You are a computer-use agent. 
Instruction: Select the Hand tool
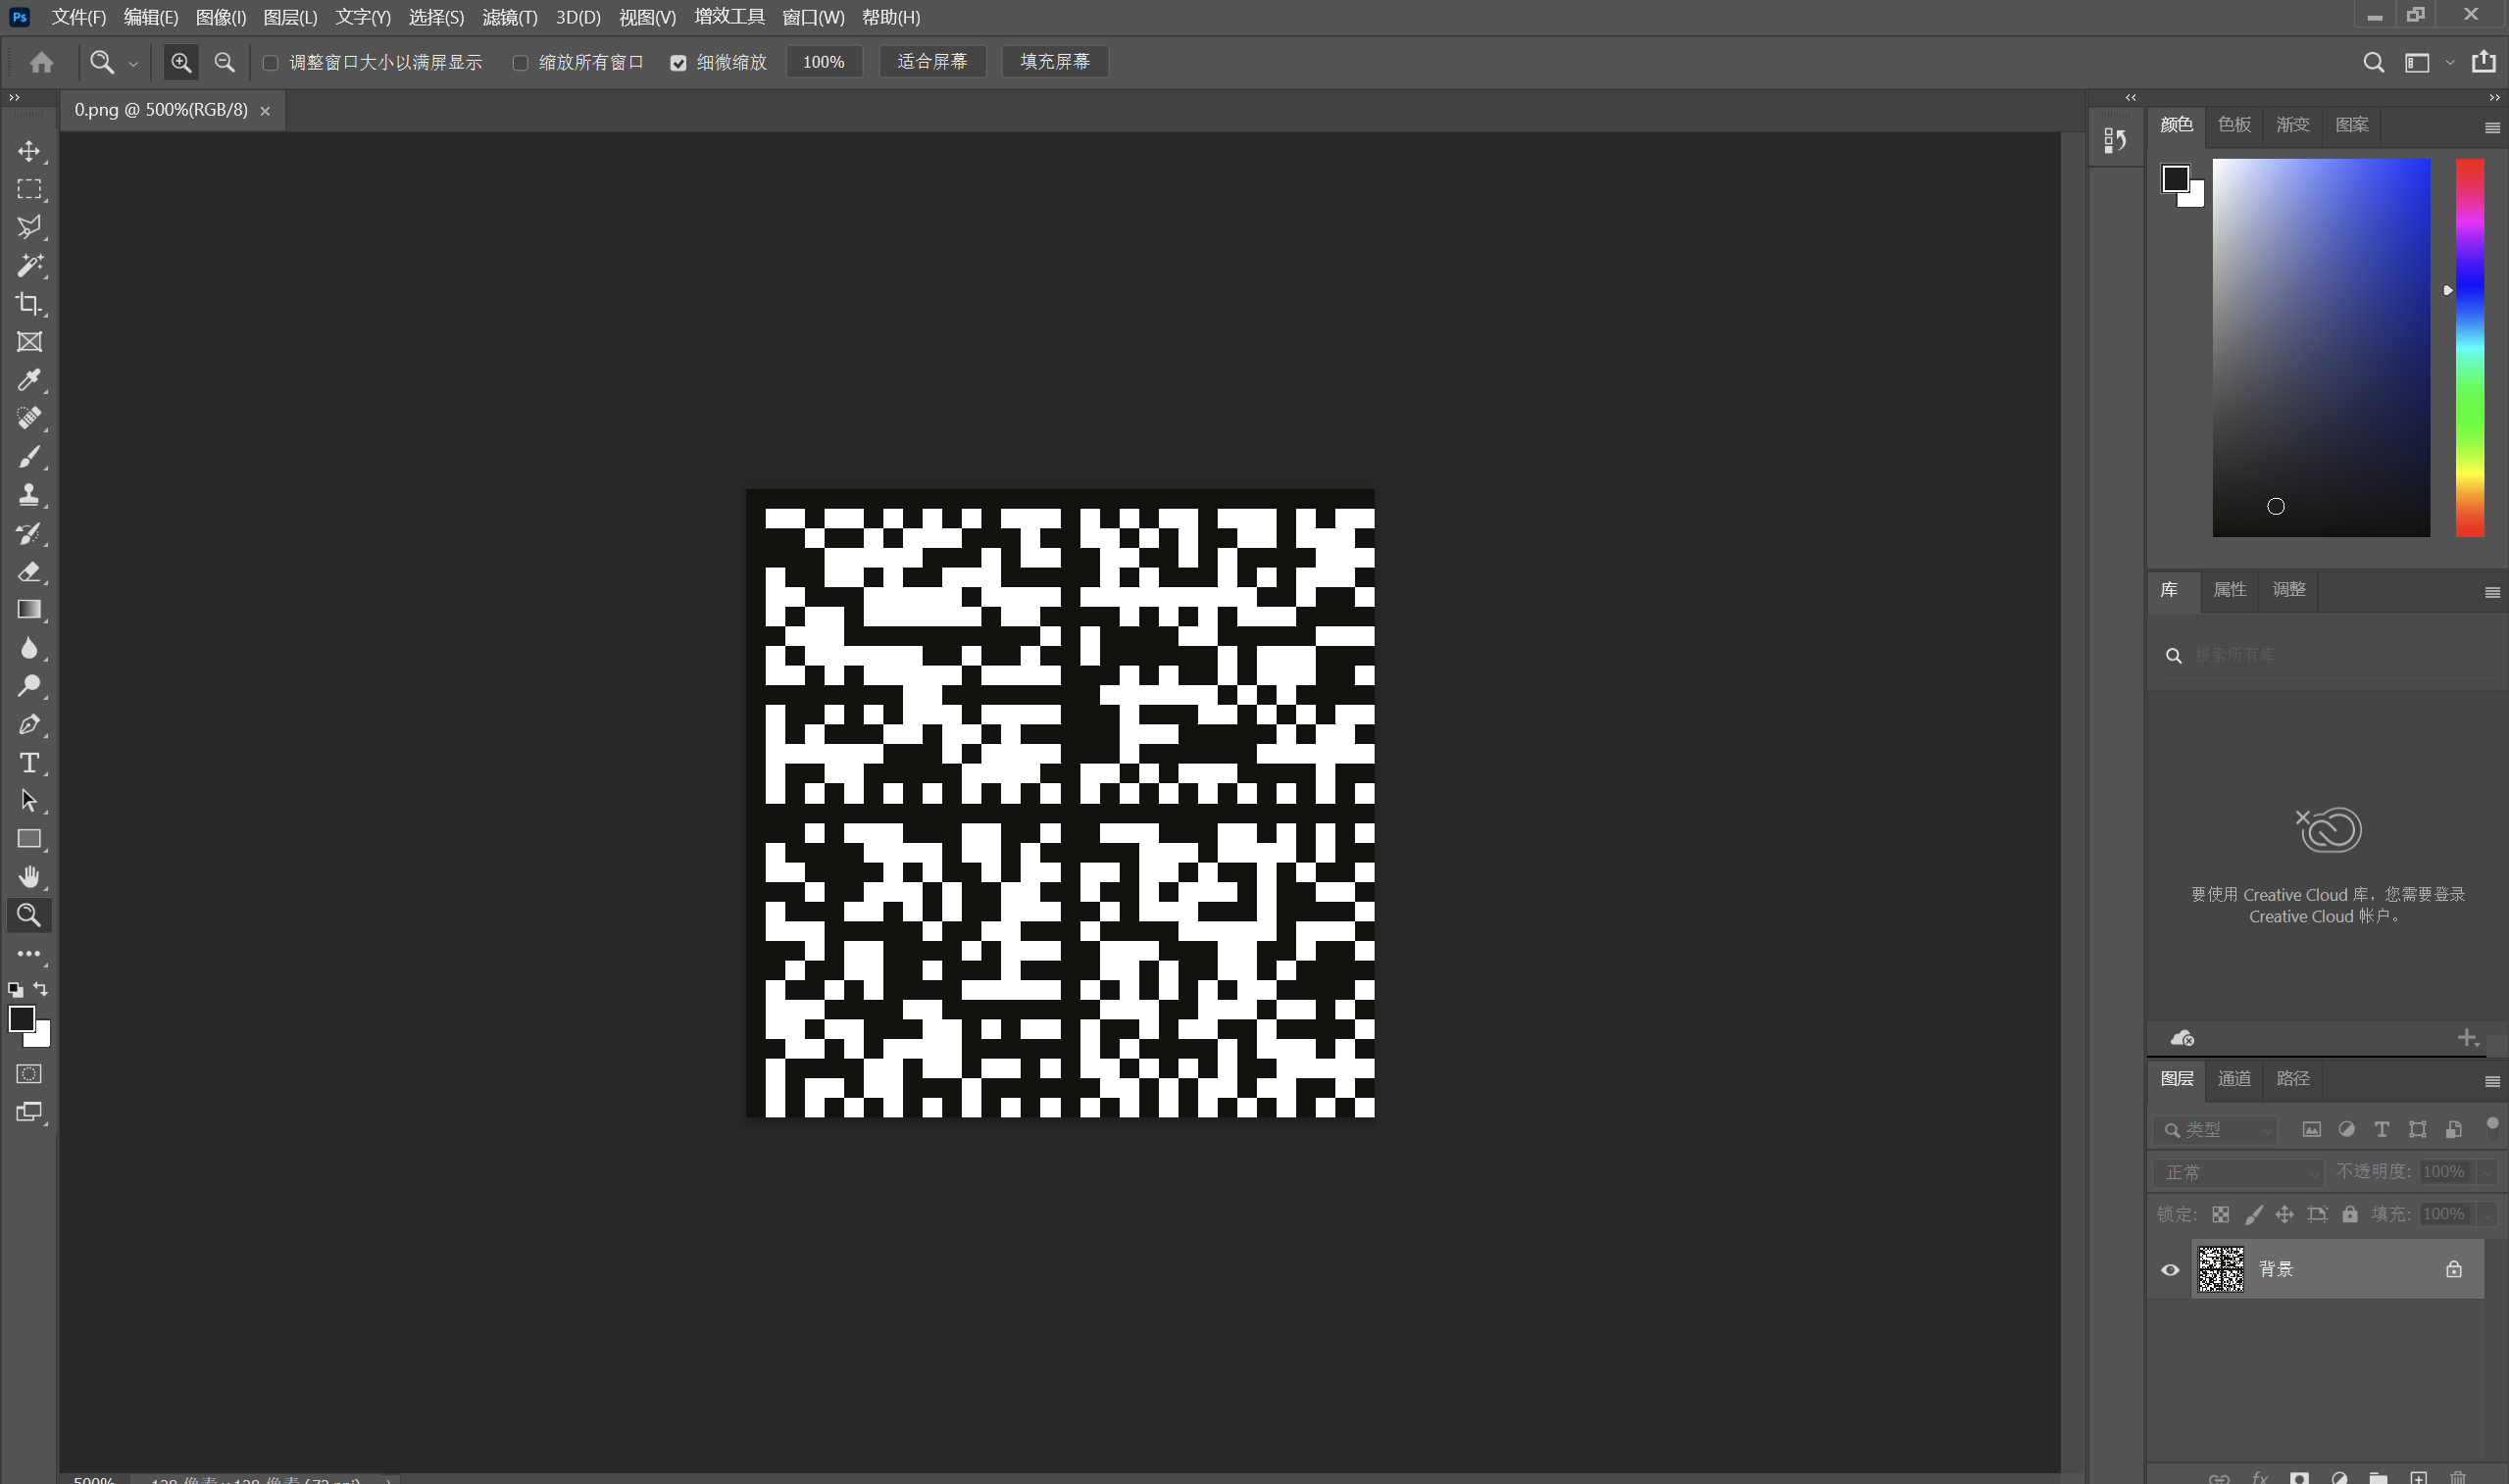point(29,877)
